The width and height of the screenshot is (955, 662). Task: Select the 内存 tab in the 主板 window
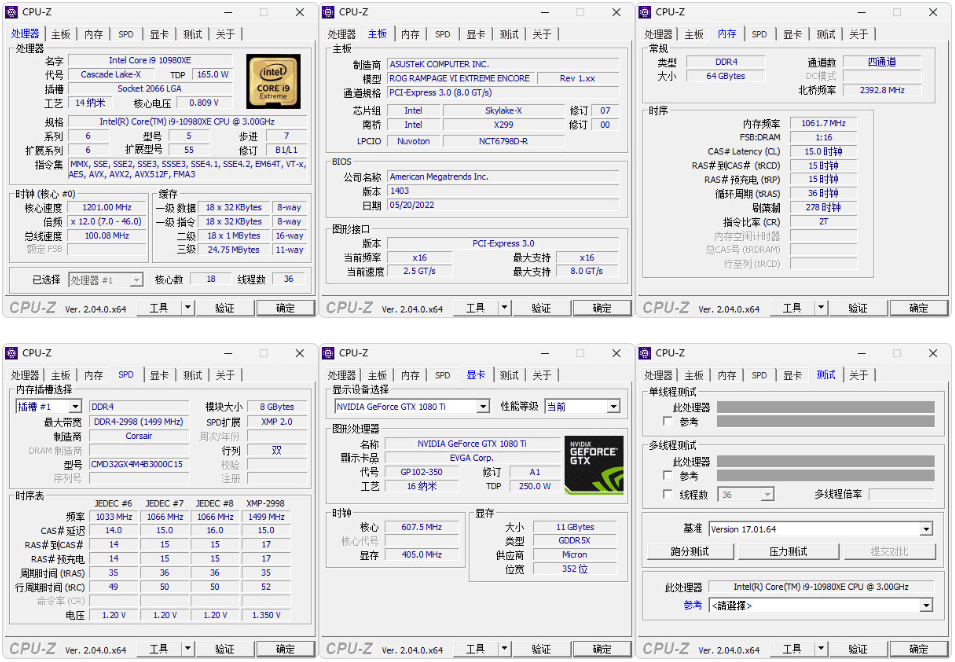410,34
